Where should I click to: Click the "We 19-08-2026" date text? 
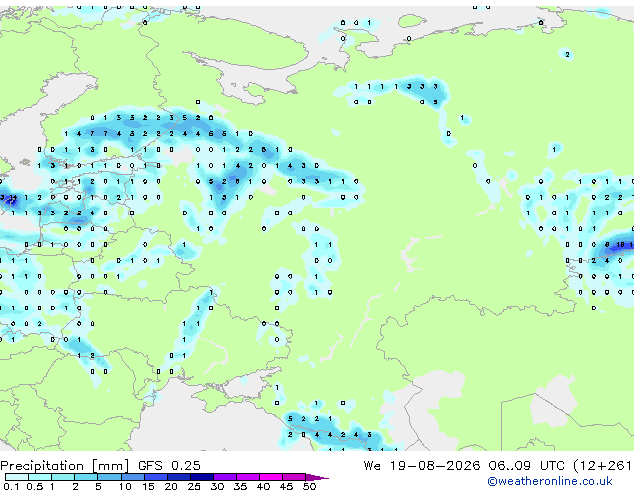coord(422,466)
